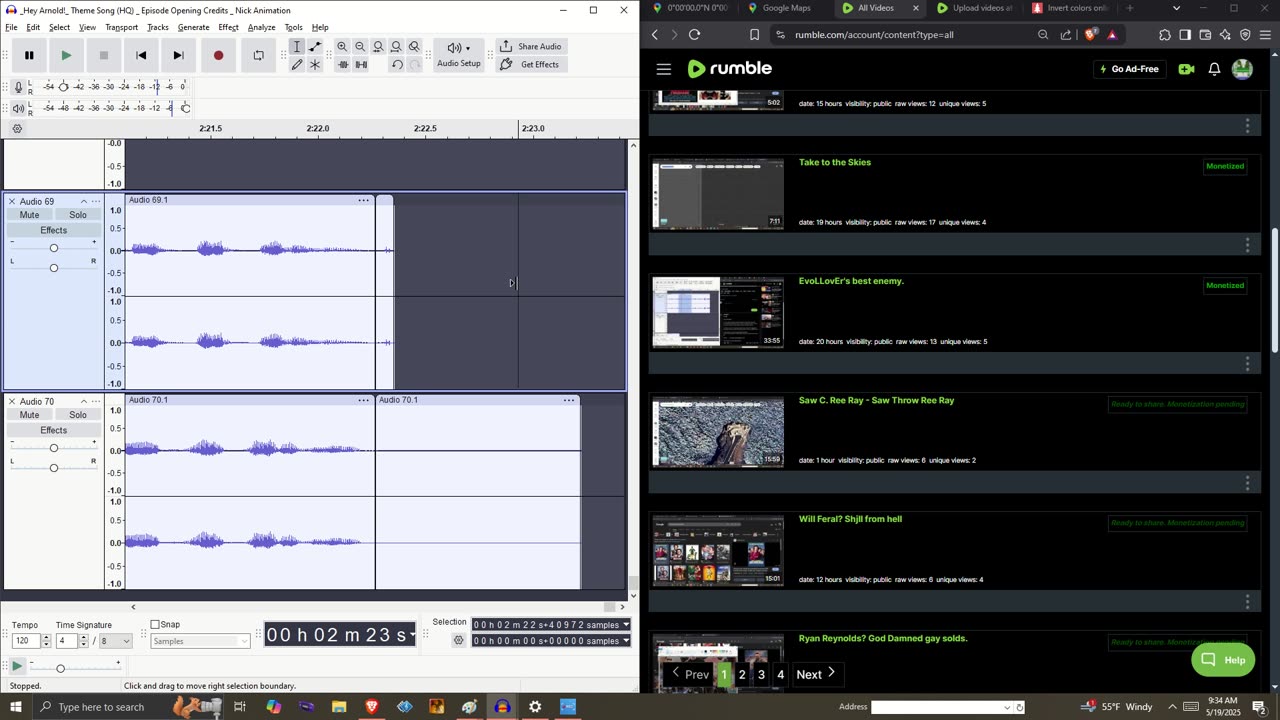
Task: Mute the Audio 69 track
Action: click(x=30, y=215)
